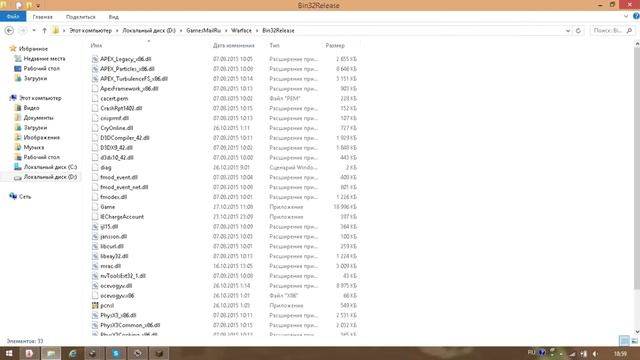
Task: Open Internet Explorer from taskbar
Action: point(73,353)
